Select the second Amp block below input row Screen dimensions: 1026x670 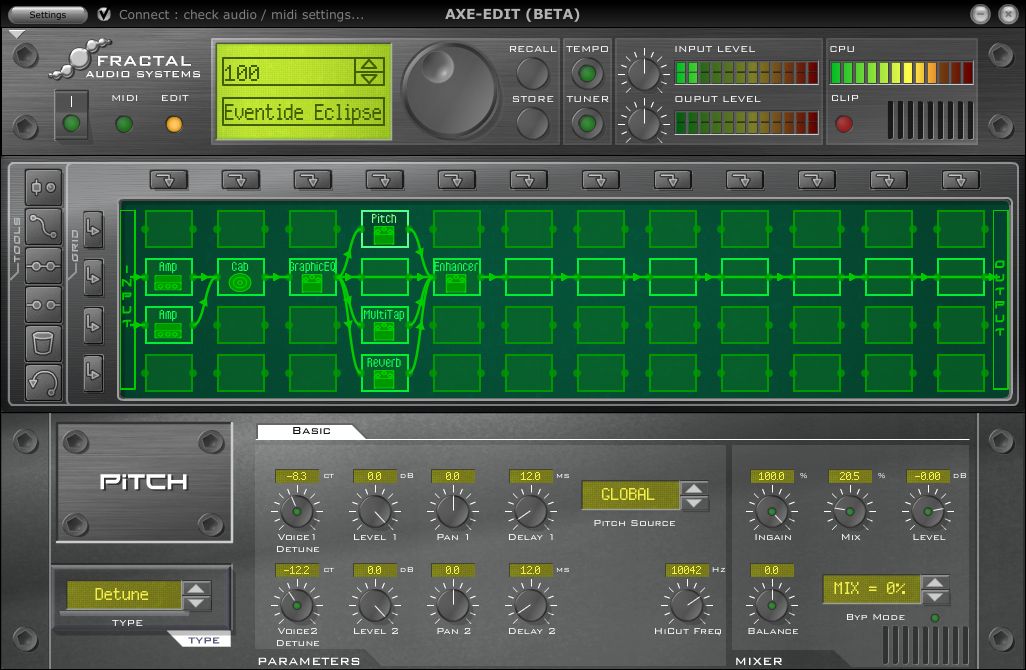[168, 325]
